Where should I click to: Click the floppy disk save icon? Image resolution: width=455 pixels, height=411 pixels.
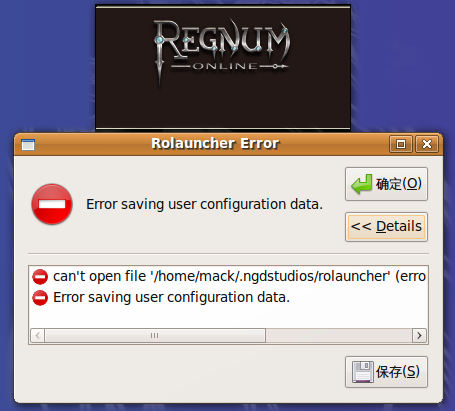point(363,372)
